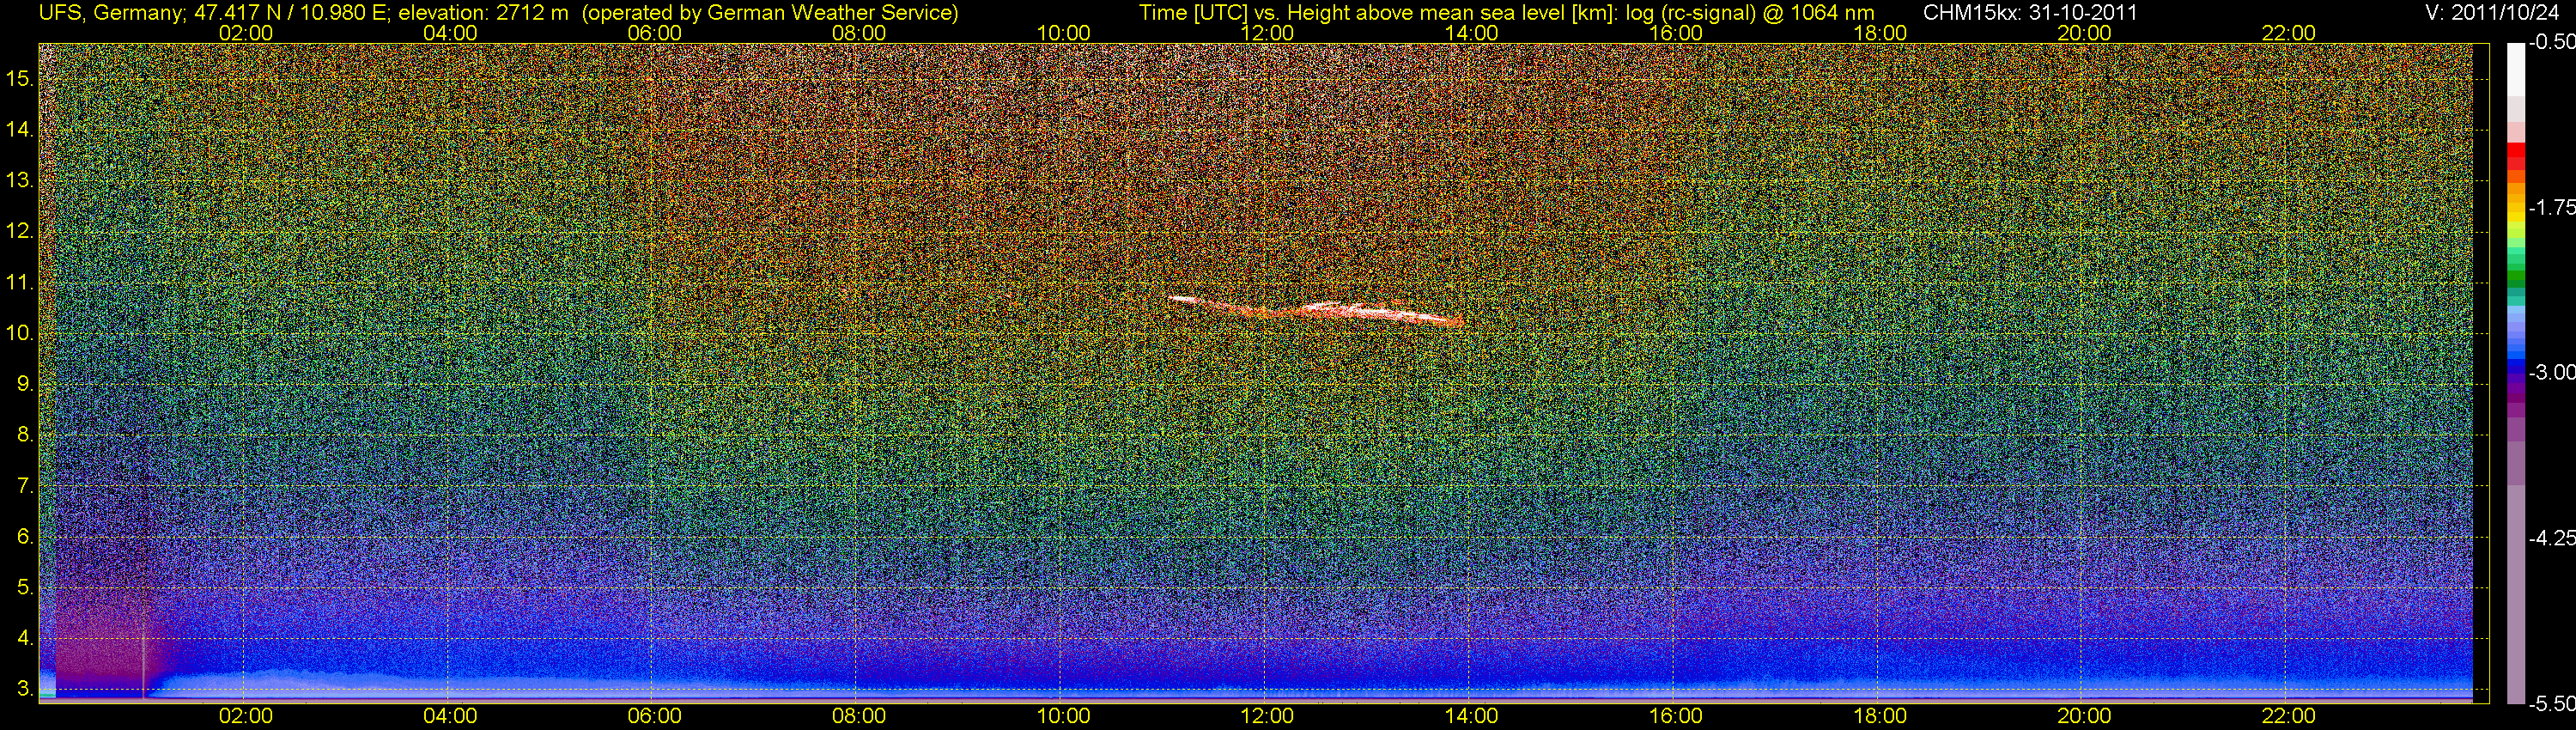Screen dimensions: 2576x730
Task: Click bottom time axis label 16:00
Action: click(x=1676, y=716)
